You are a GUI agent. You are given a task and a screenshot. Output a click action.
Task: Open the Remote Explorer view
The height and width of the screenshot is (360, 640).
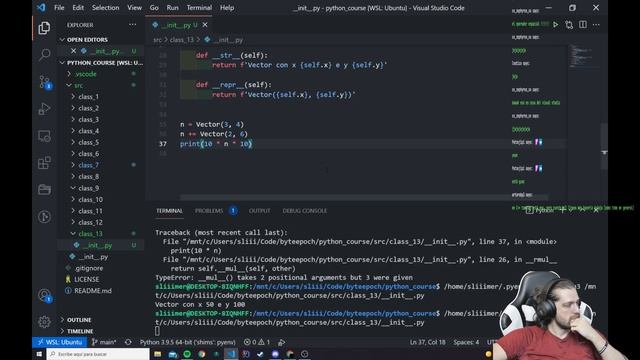click(x=44, y=136)
